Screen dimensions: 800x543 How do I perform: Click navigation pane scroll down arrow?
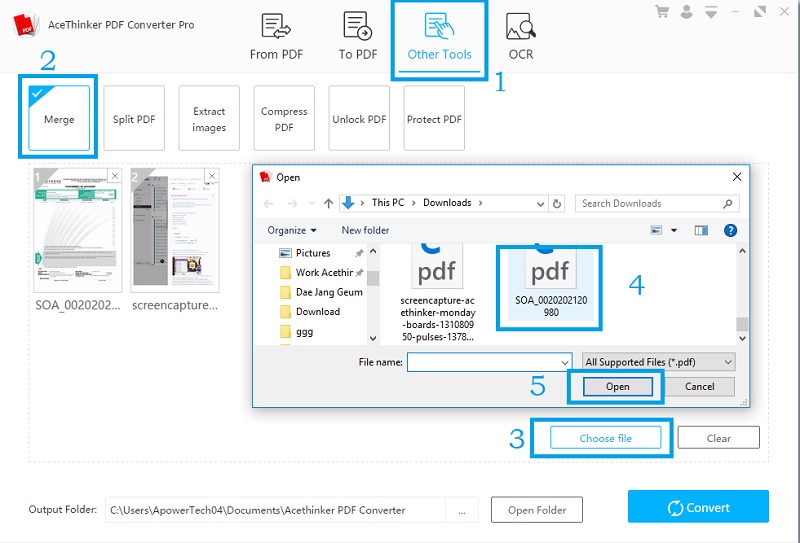click(372, 338)
